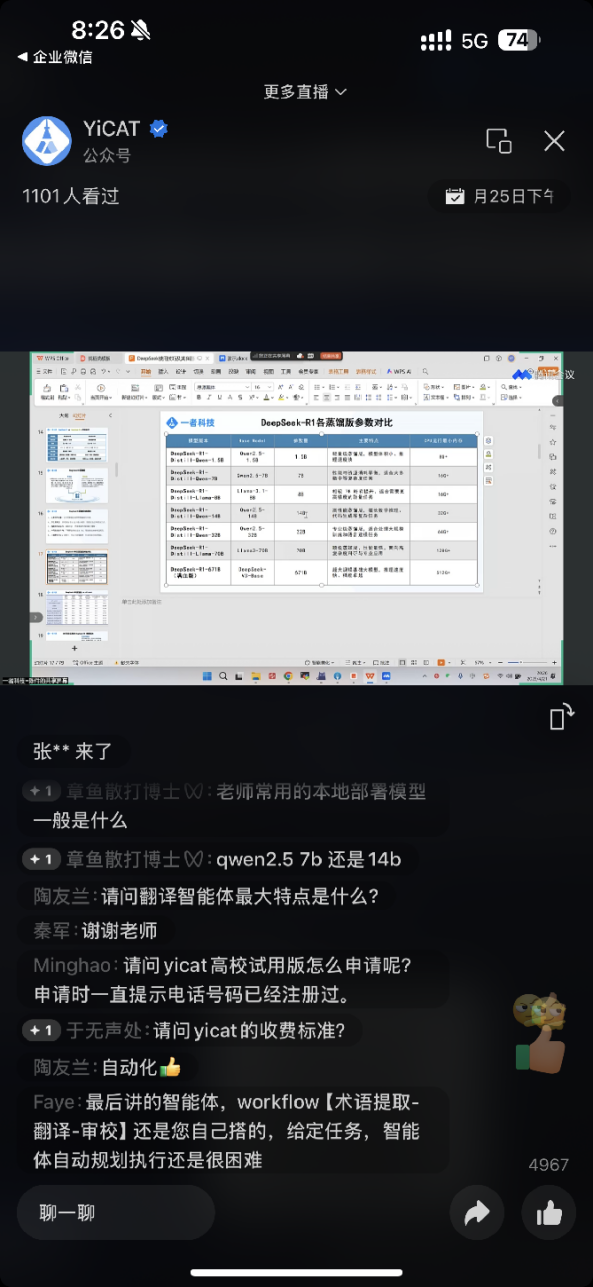Switch livestream to floating window mode

499,141
